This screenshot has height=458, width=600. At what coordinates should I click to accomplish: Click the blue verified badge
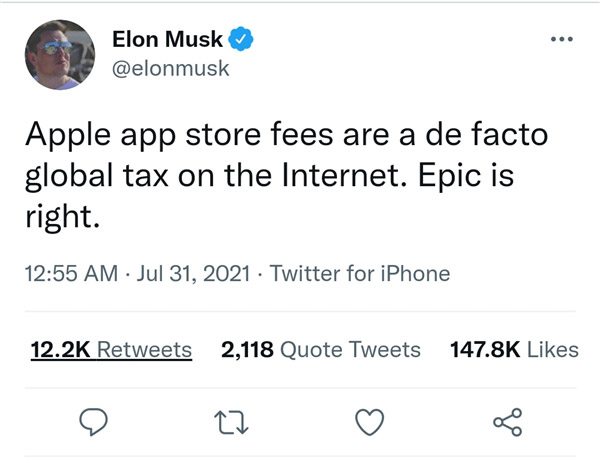(x=242, y=40)
